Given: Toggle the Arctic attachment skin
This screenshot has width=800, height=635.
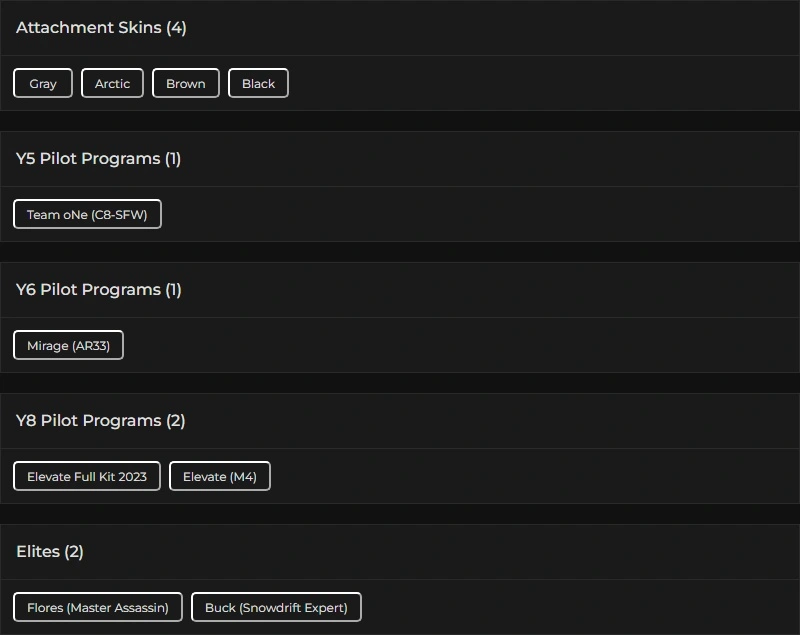Looking at the screenshot, I should click(112, 84).
